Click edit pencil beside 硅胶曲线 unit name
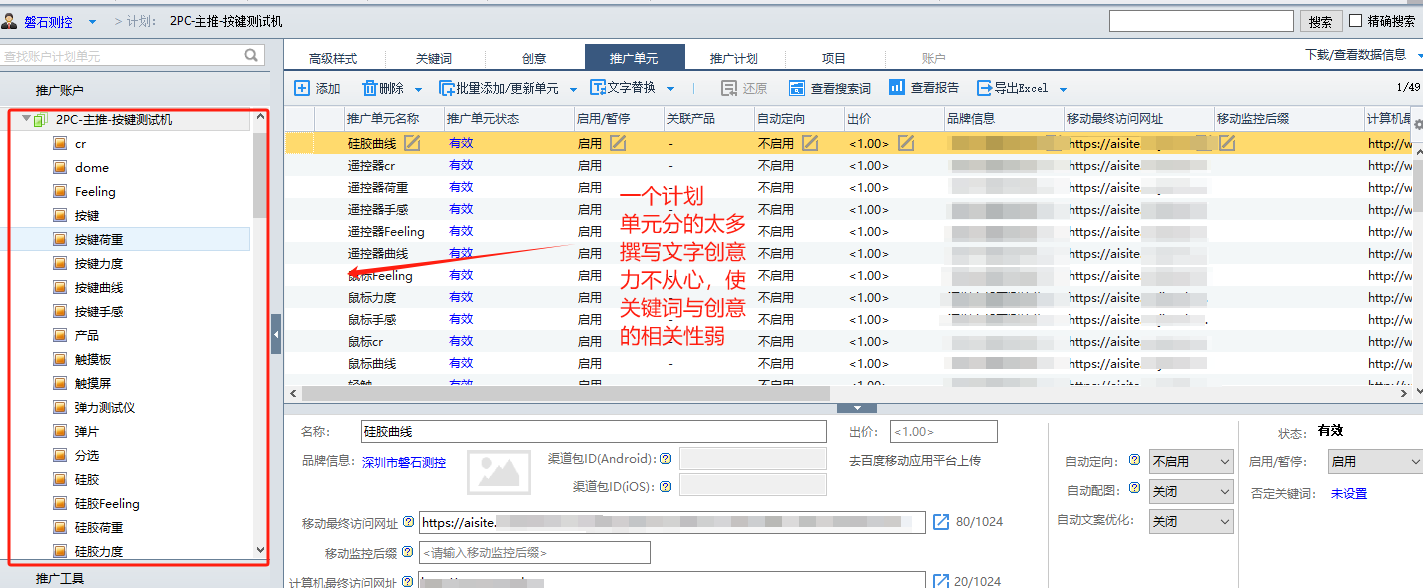The image size is (1423, 588). [412, 143]
